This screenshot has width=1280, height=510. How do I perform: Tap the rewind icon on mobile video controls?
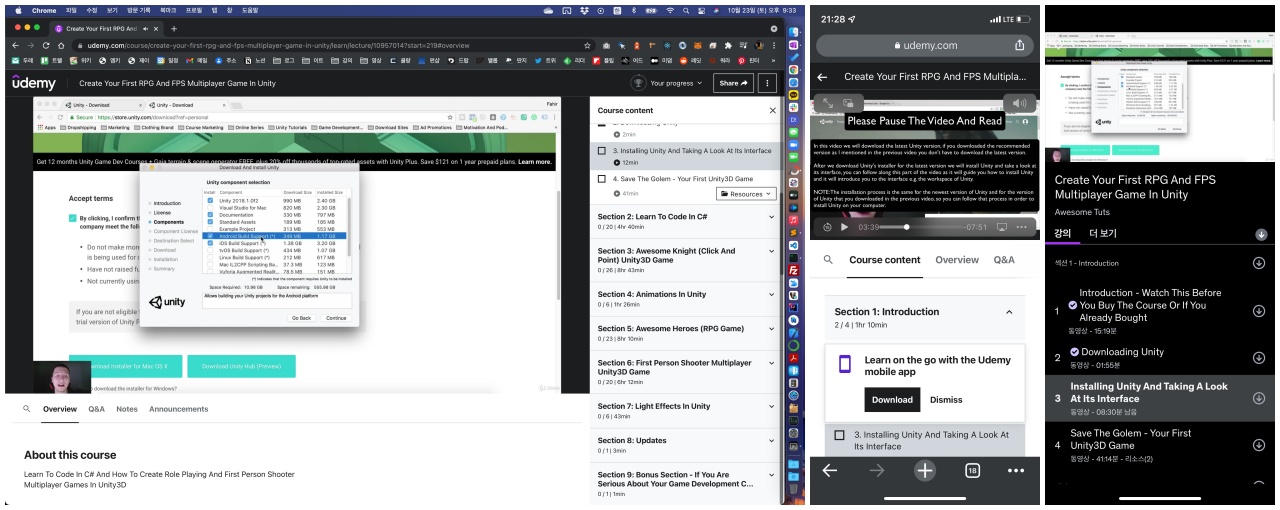pyautogui.click(x=827, y=227)
